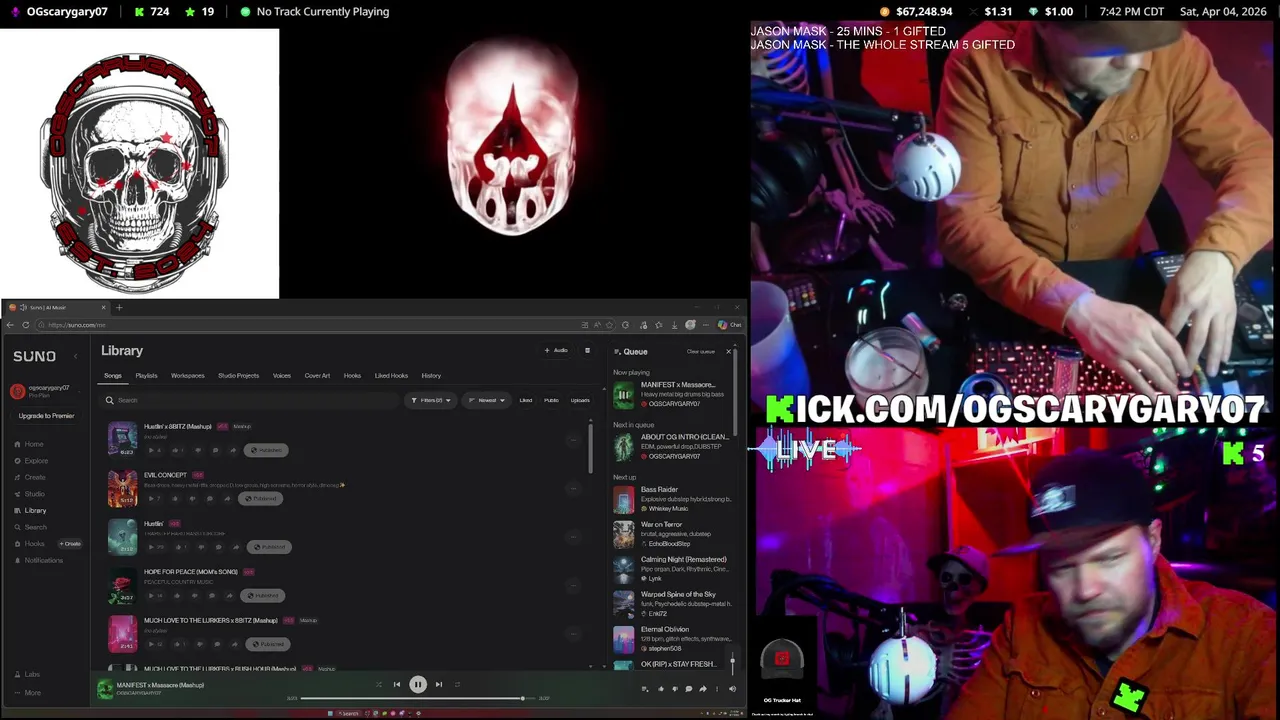Adjust the vertical volume slider
This screenshot has width=1280, height=720.
pos(732,663)
